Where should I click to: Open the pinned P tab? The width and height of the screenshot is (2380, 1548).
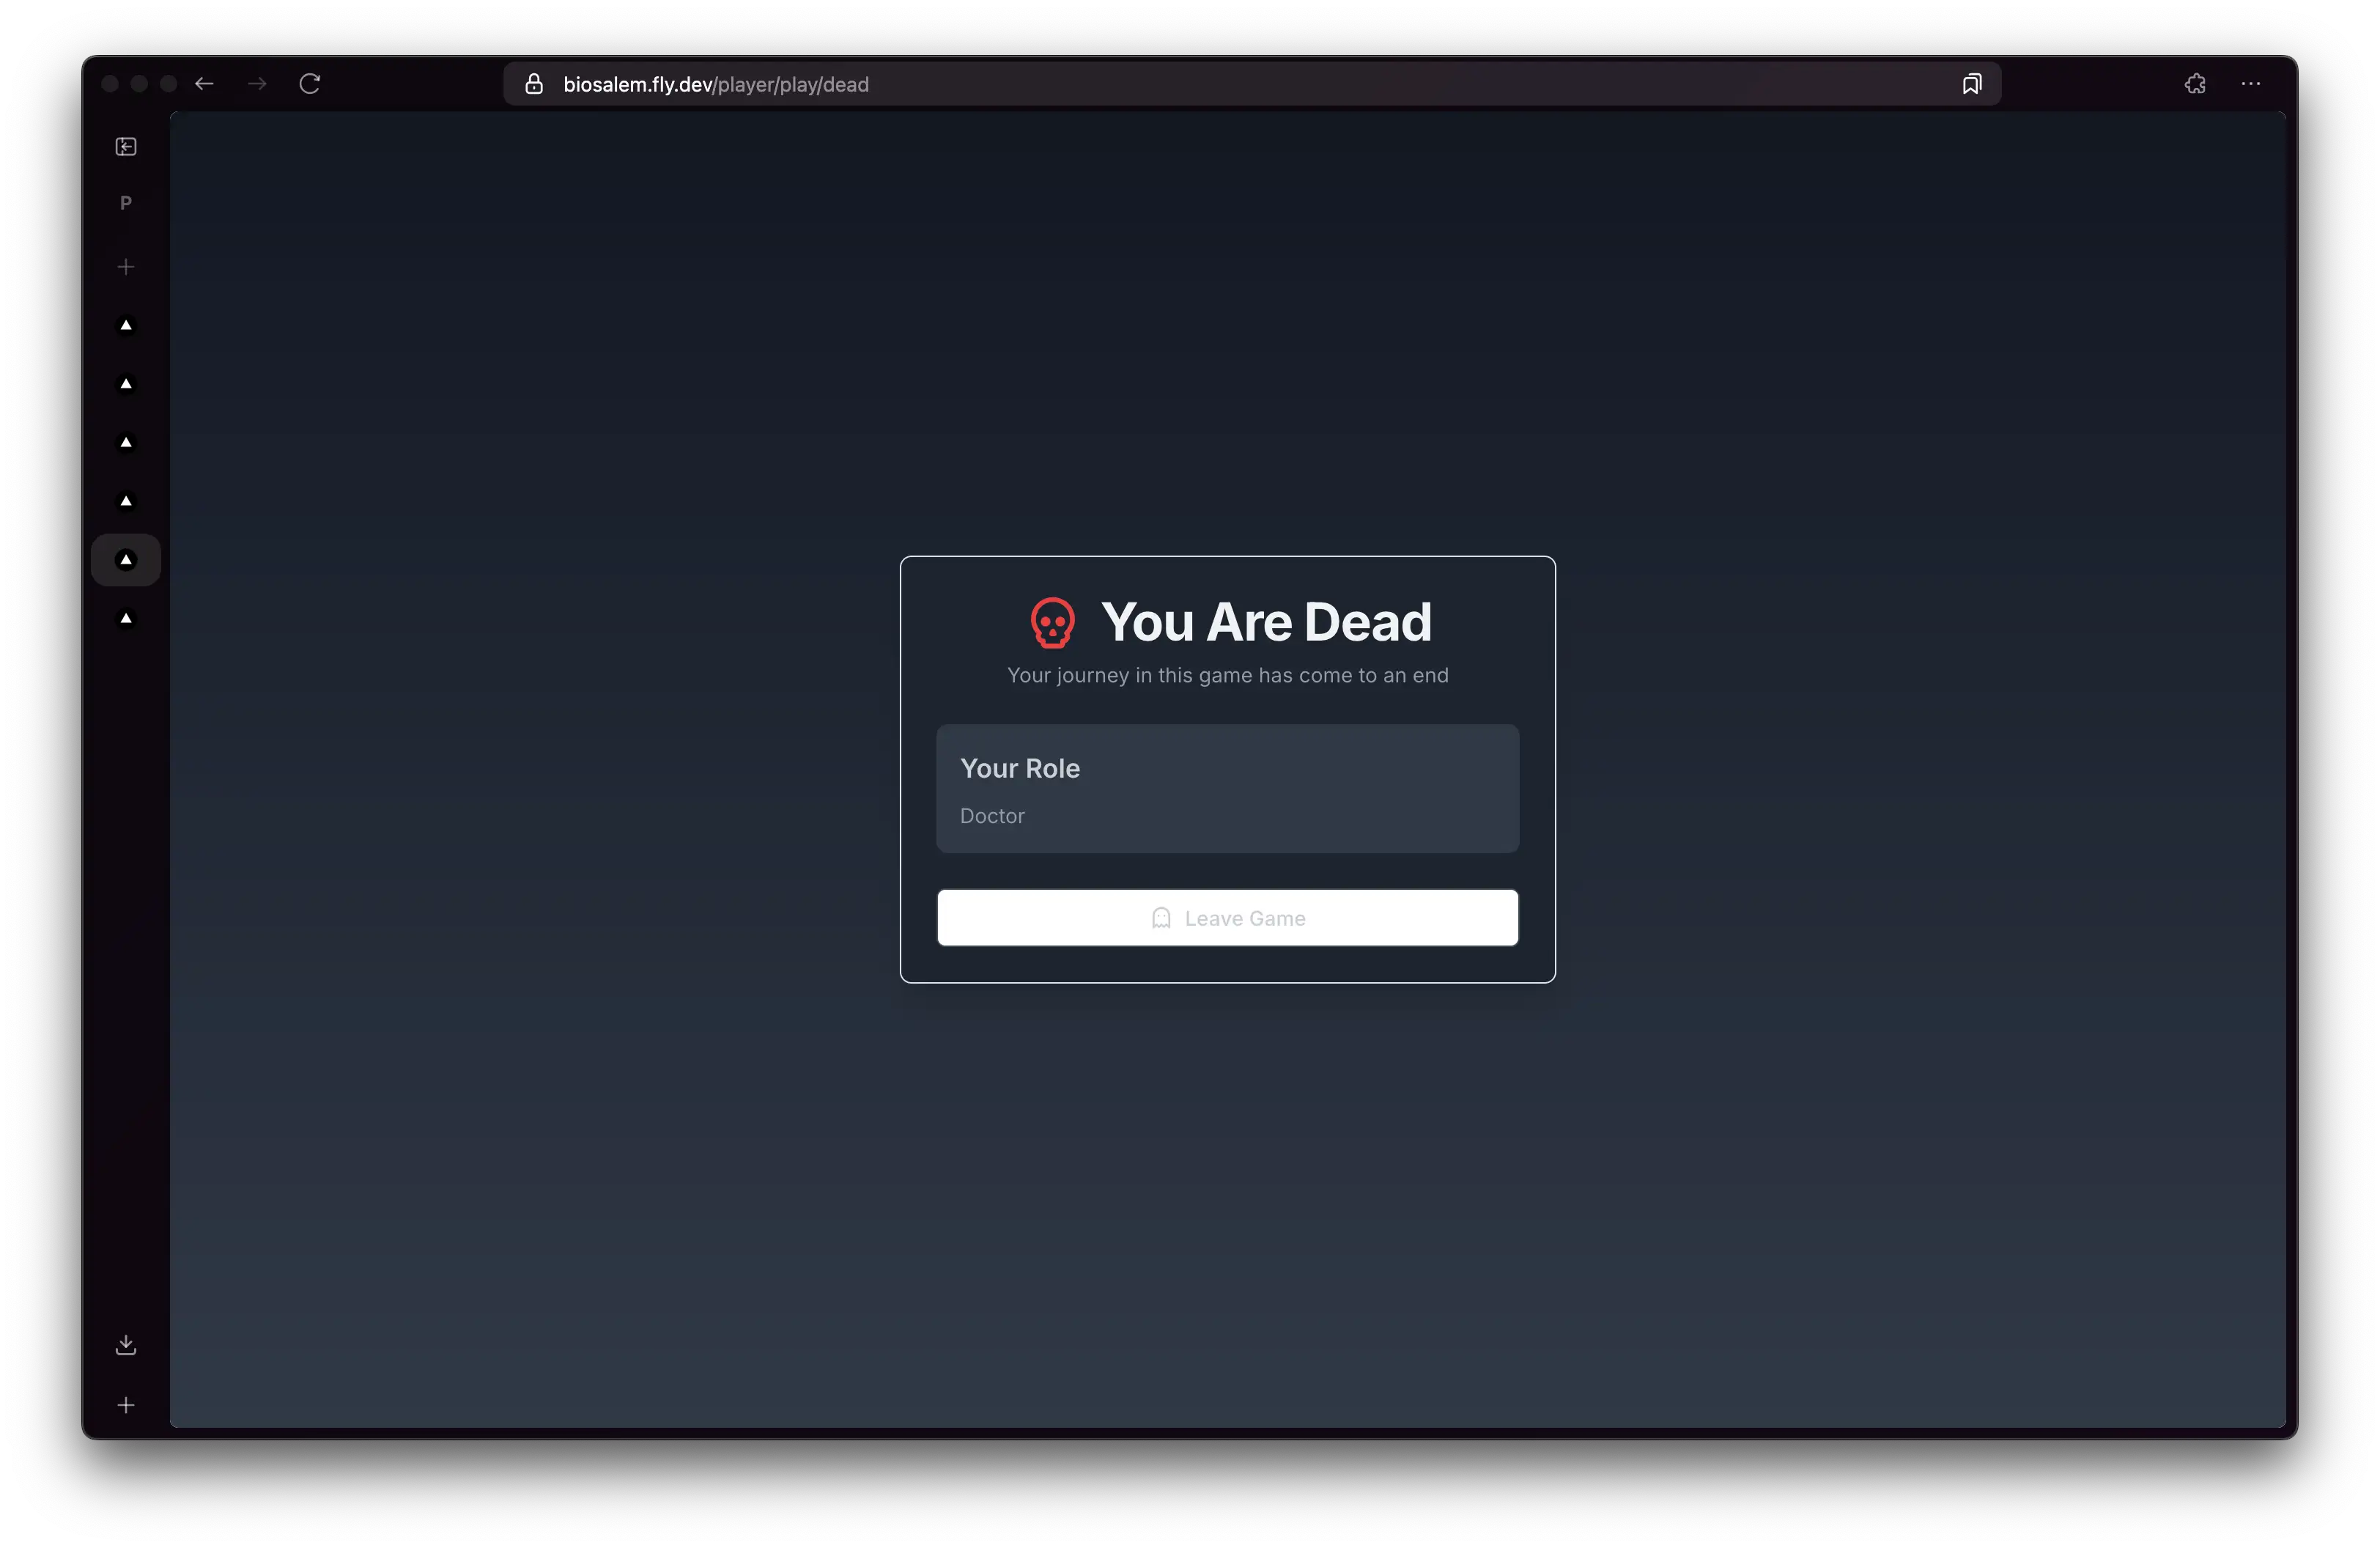point(126,203)
